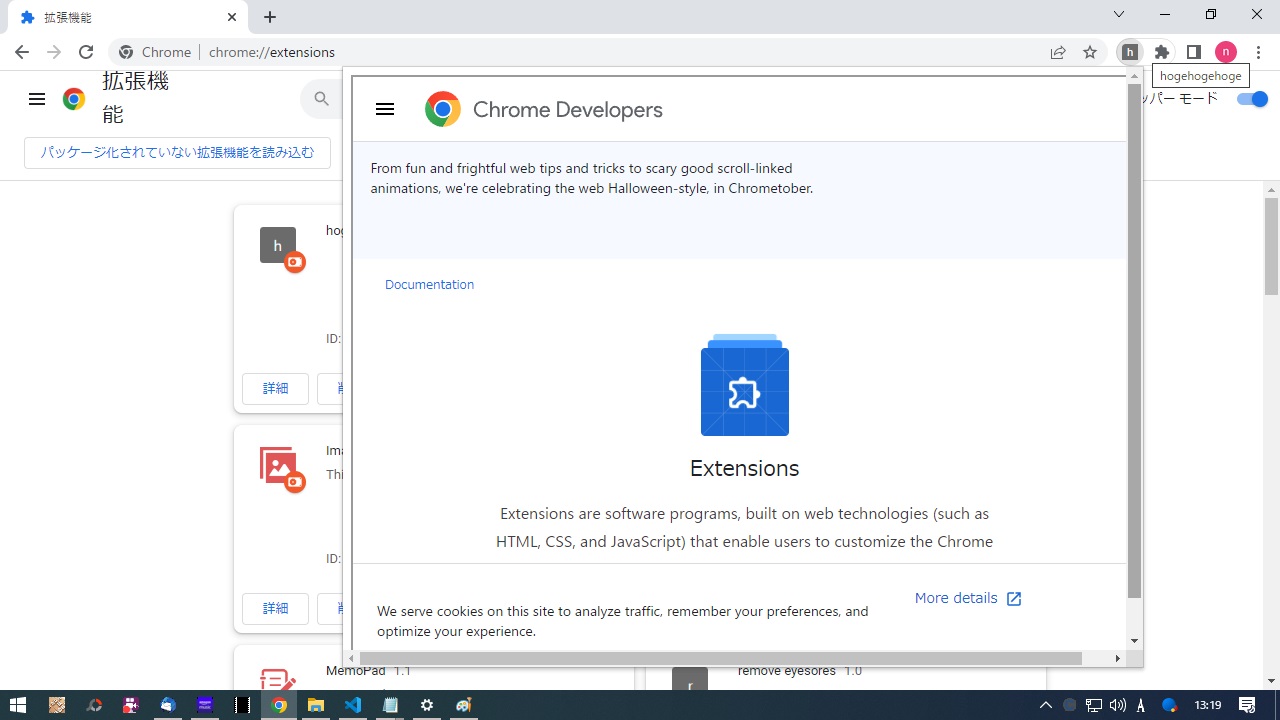Bookmark this page with the star
Screen dimensions: 1280x720
[1090, 52]
